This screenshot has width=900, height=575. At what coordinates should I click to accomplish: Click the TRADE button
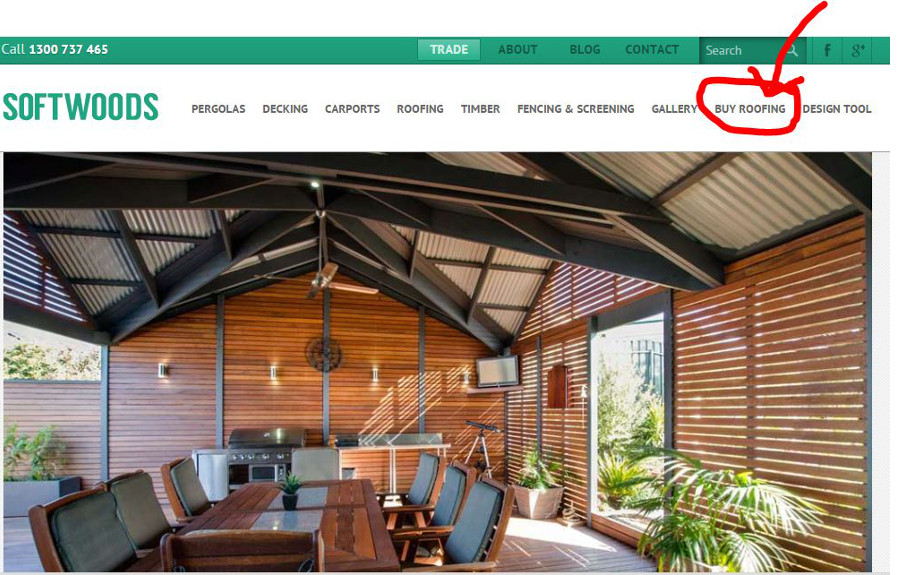tap(449, 50)
